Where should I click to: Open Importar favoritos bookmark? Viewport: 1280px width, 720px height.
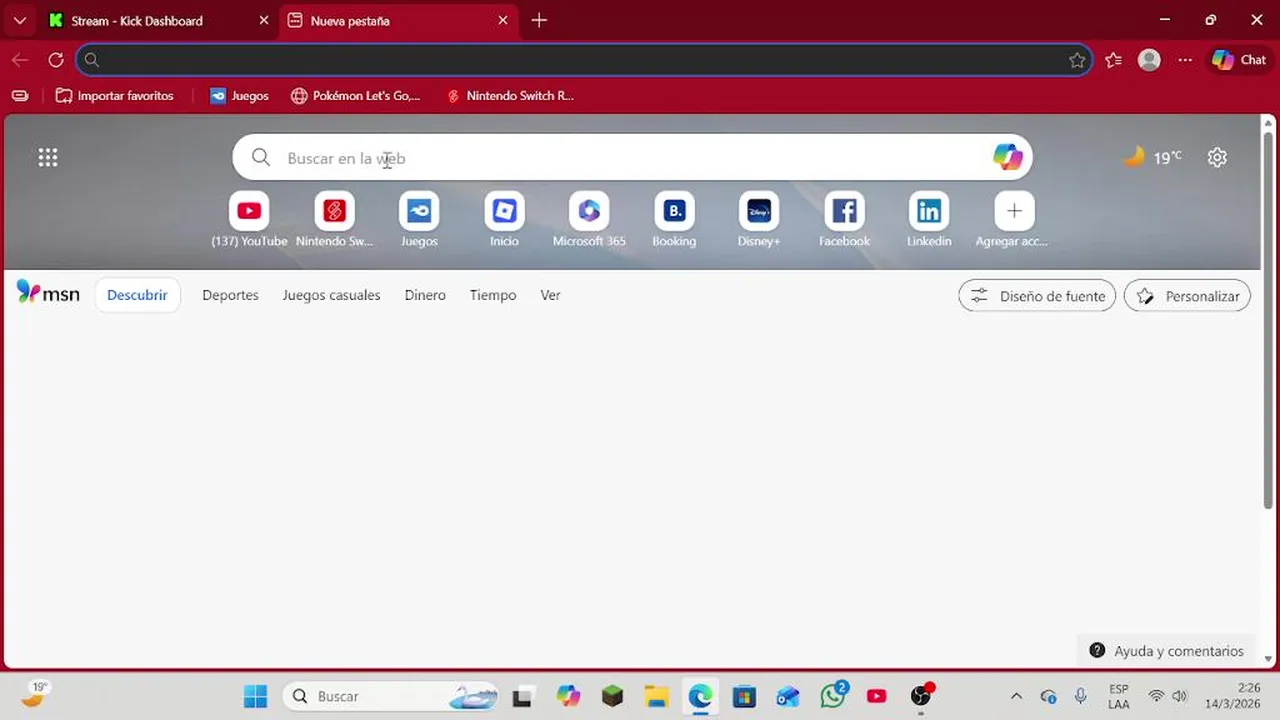click(114, 96)
